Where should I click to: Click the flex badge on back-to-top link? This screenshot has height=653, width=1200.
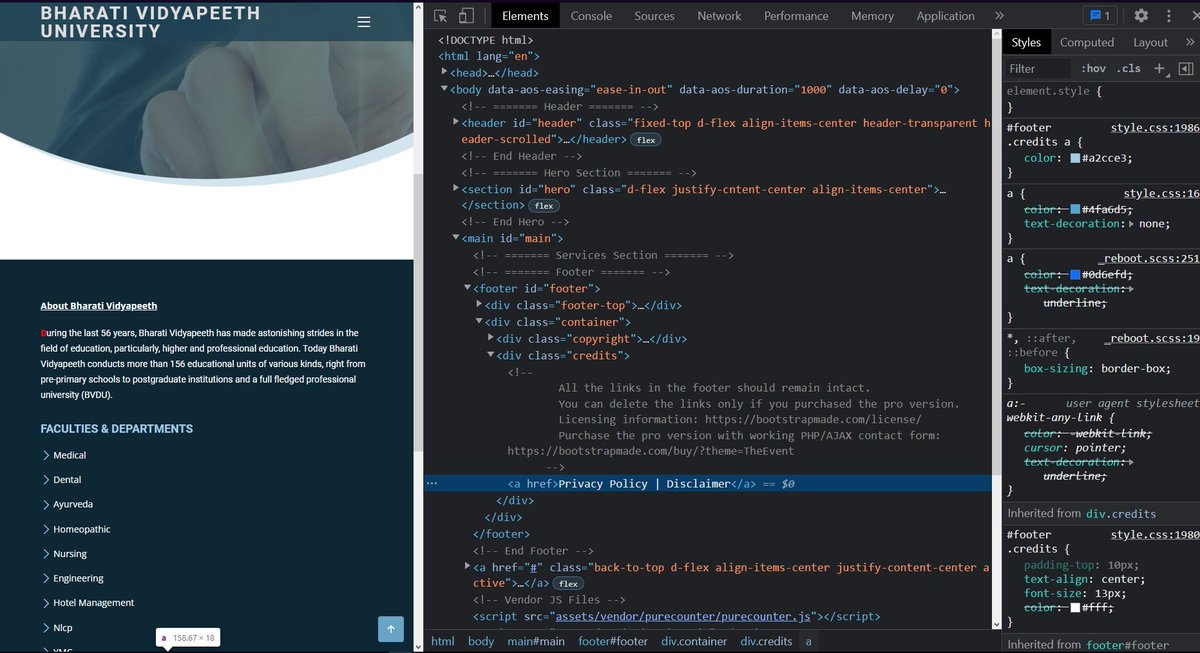pyautogui.click(x=569, y=584)
